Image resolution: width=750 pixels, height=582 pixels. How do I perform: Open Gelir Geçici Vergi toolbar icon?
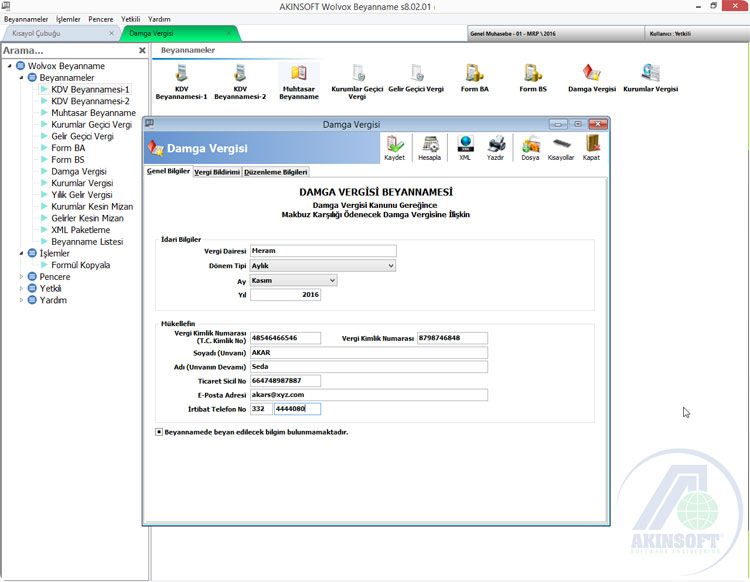(416, 79)
